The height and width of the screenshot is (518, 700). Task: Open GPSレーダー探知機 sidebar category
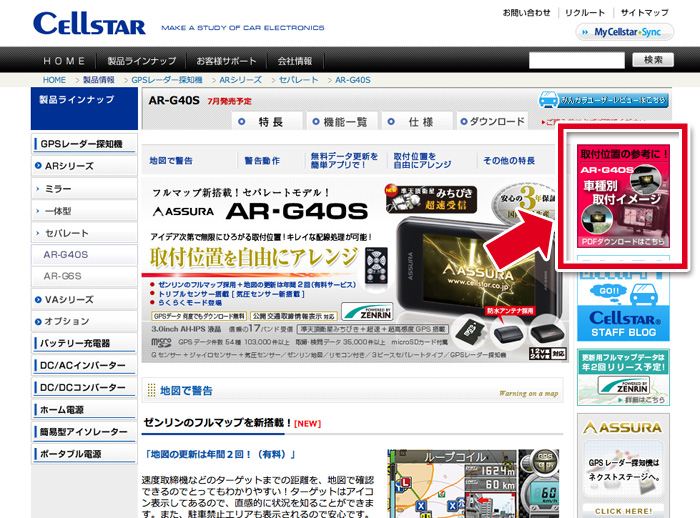tap(84, 144)
